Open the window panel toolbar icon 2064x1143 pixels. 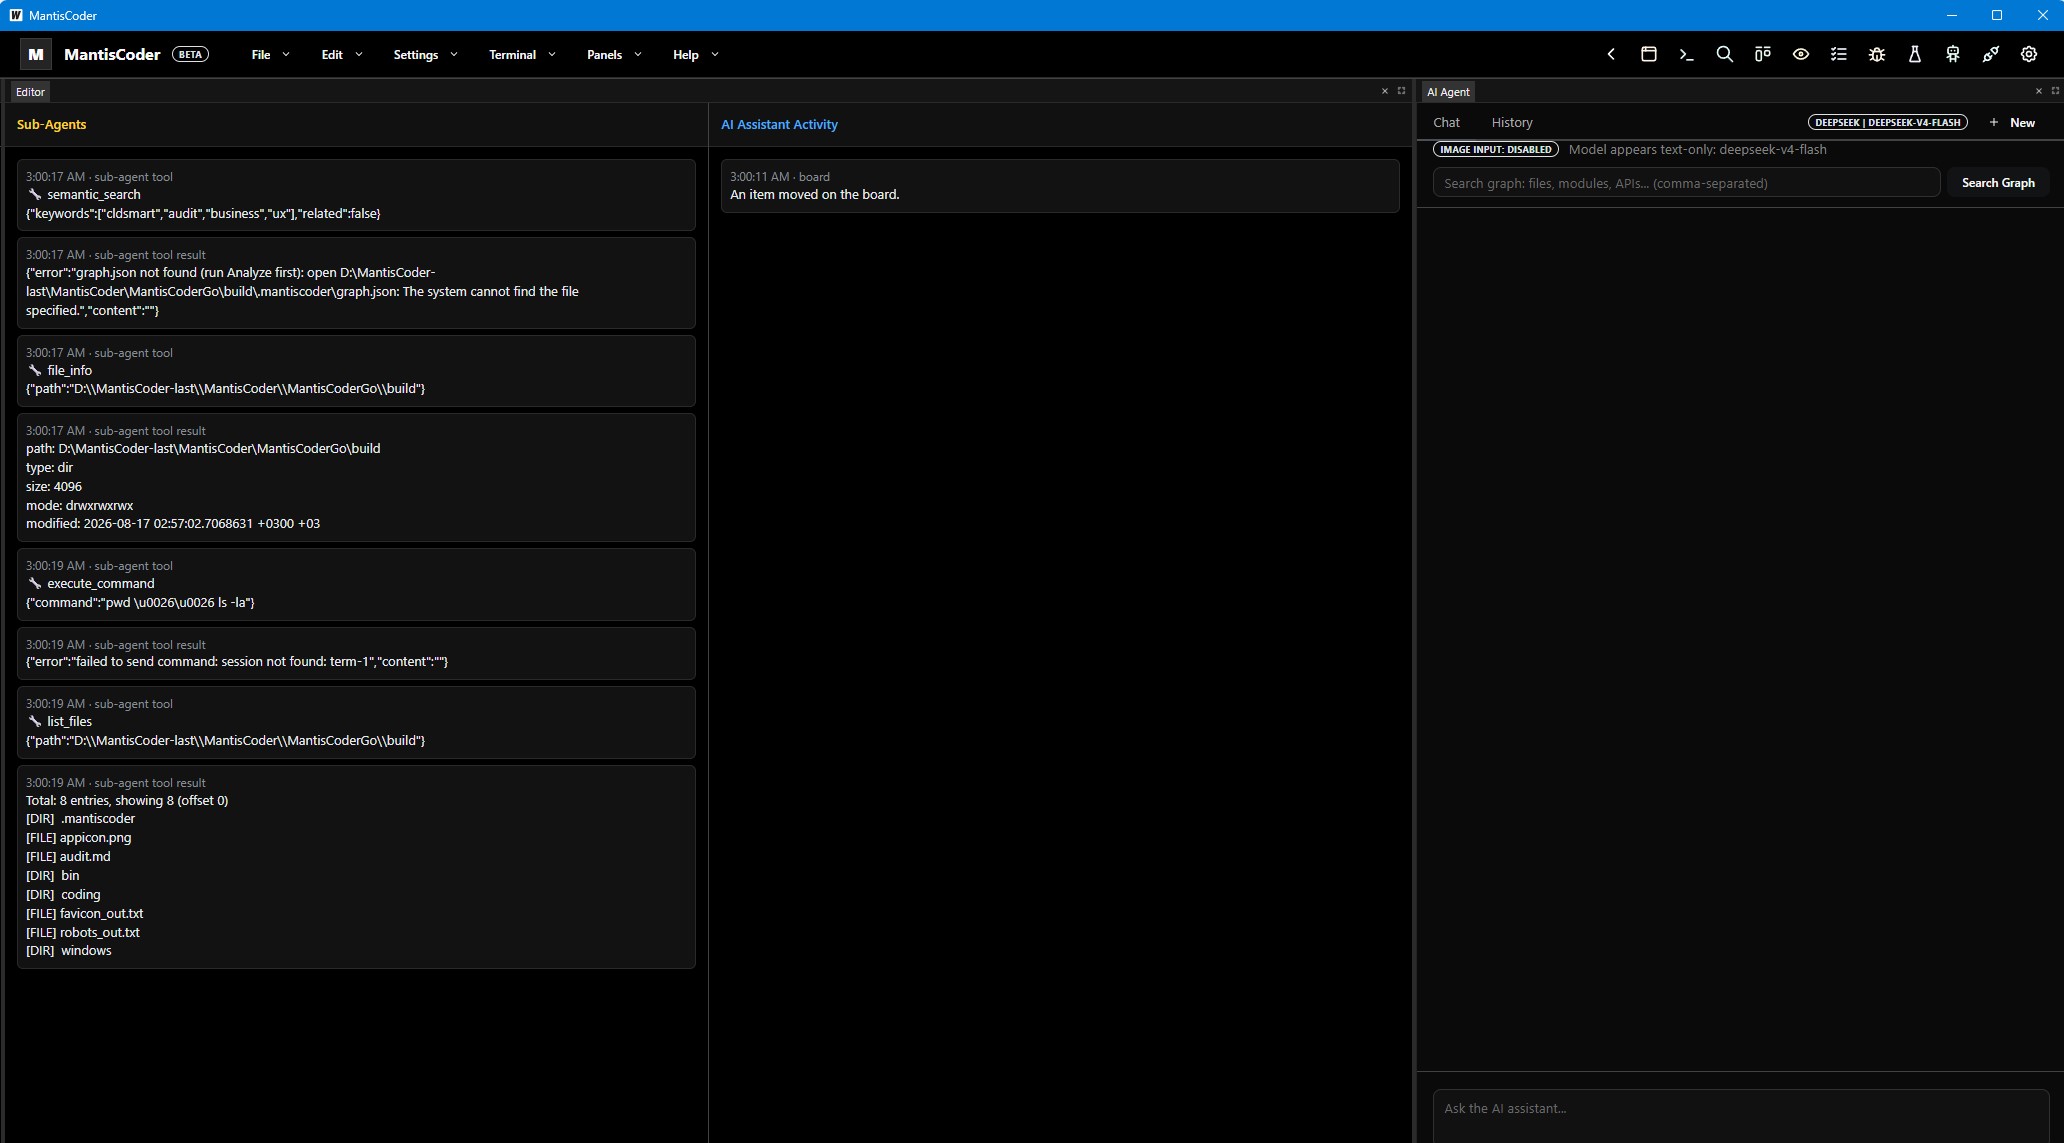(1649, 55)
